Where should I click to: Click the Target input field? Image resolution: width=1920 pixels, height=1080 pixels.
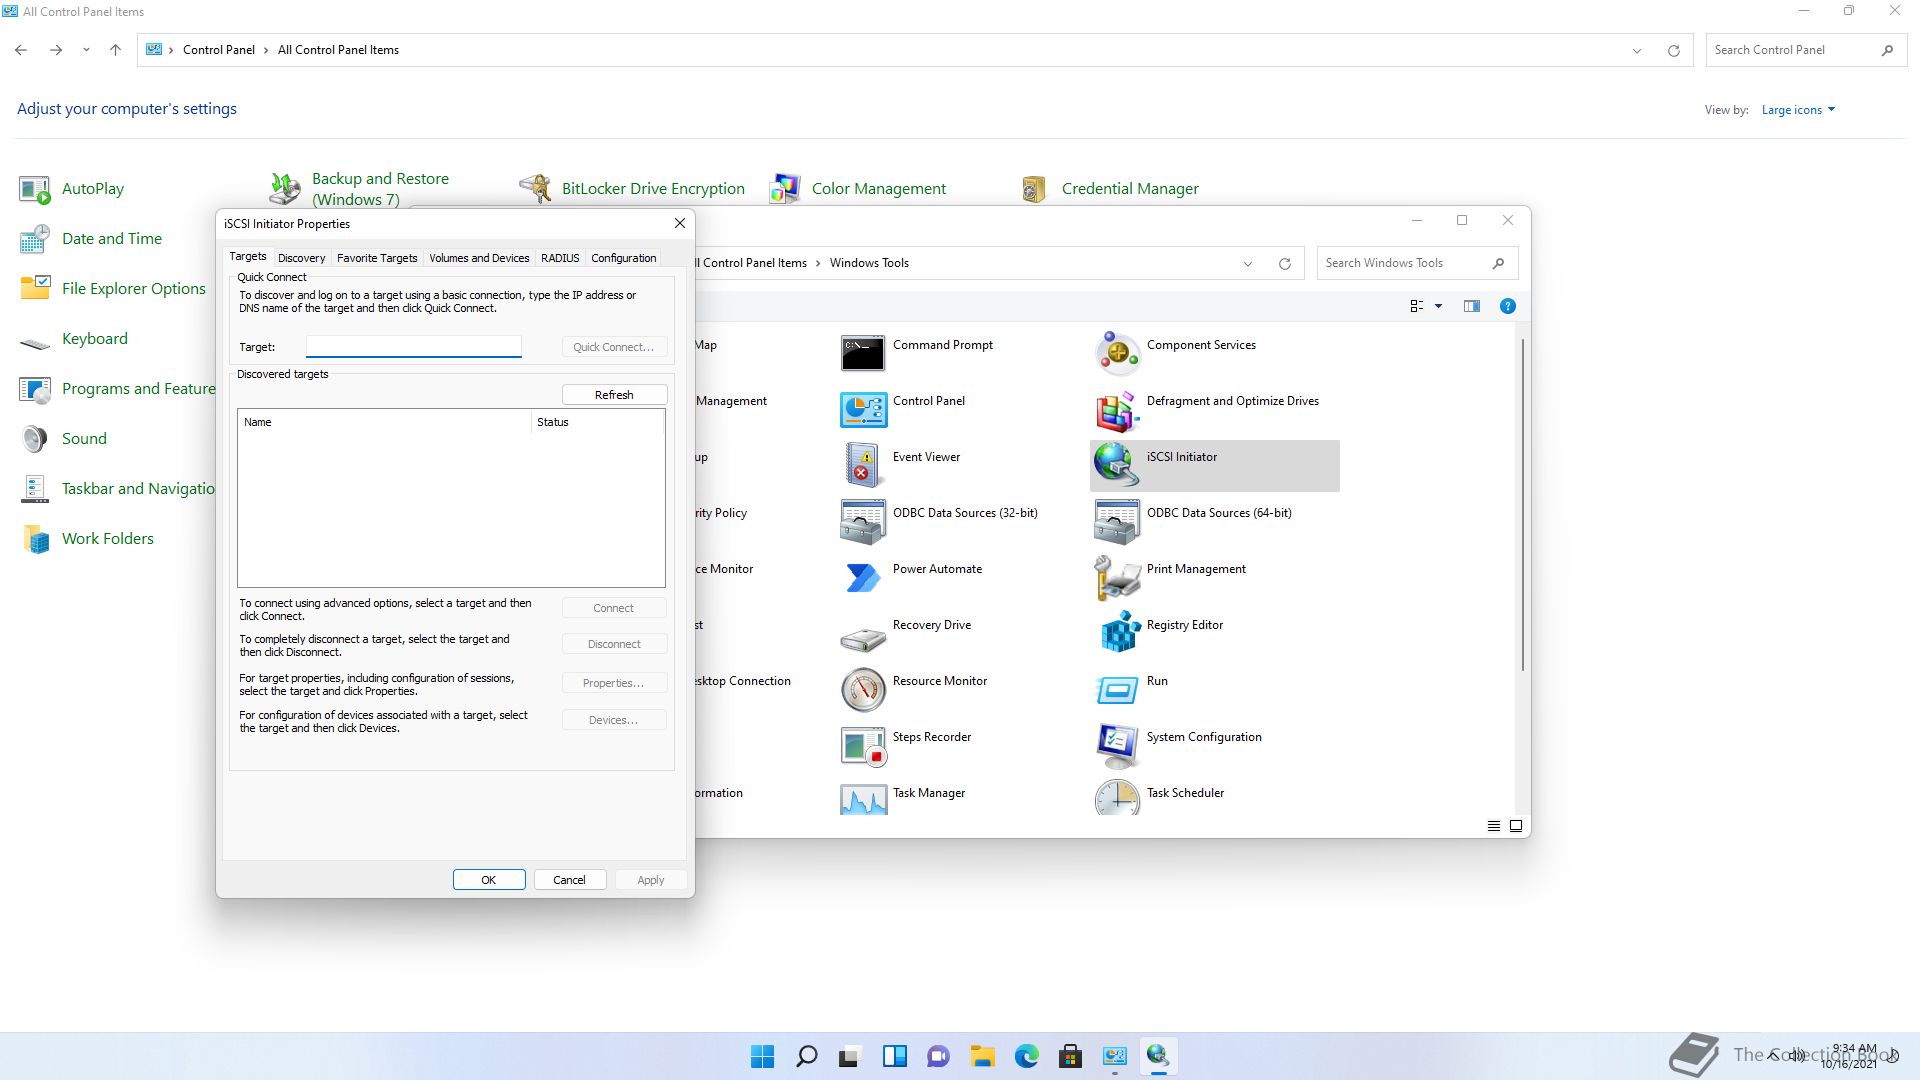[x=413, y=347]
